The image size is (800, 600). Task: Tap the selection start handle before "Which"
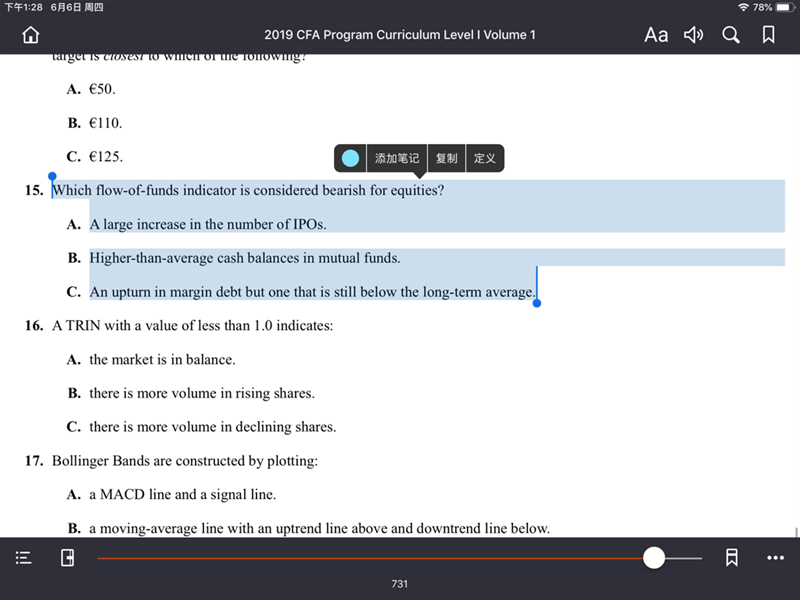[x=52, y=177]
